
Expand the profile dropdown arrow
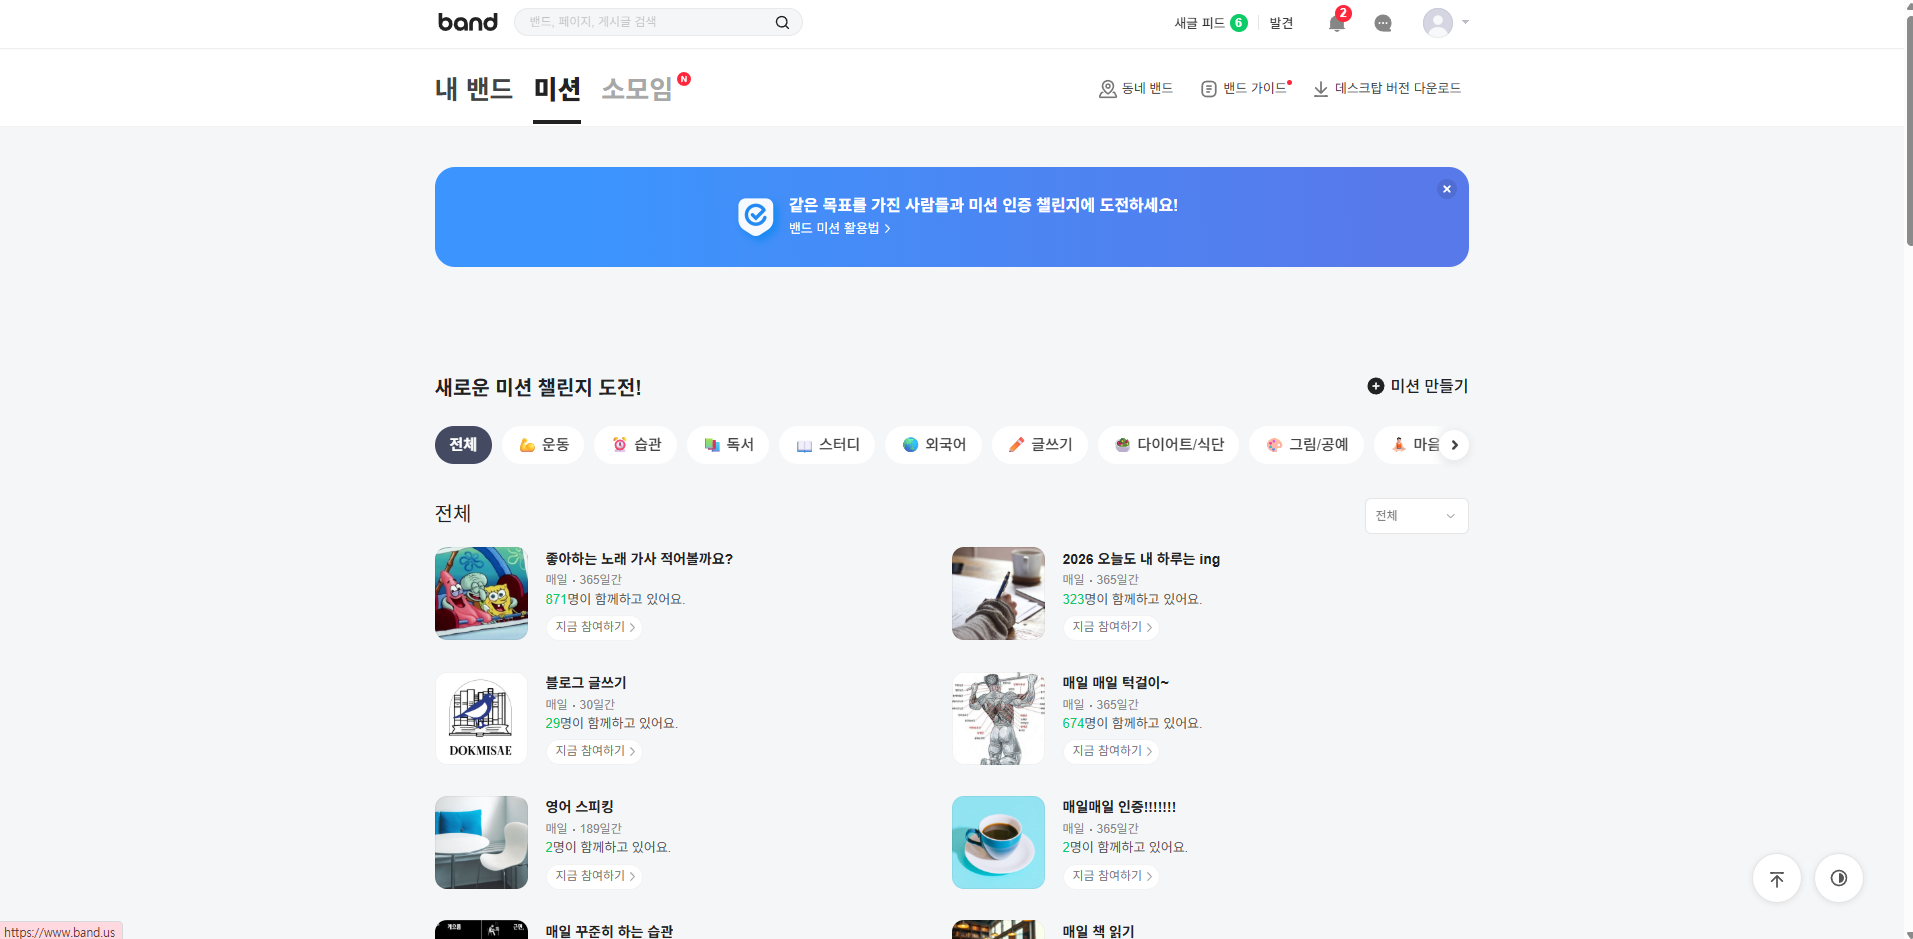[x=1465, y=22]
